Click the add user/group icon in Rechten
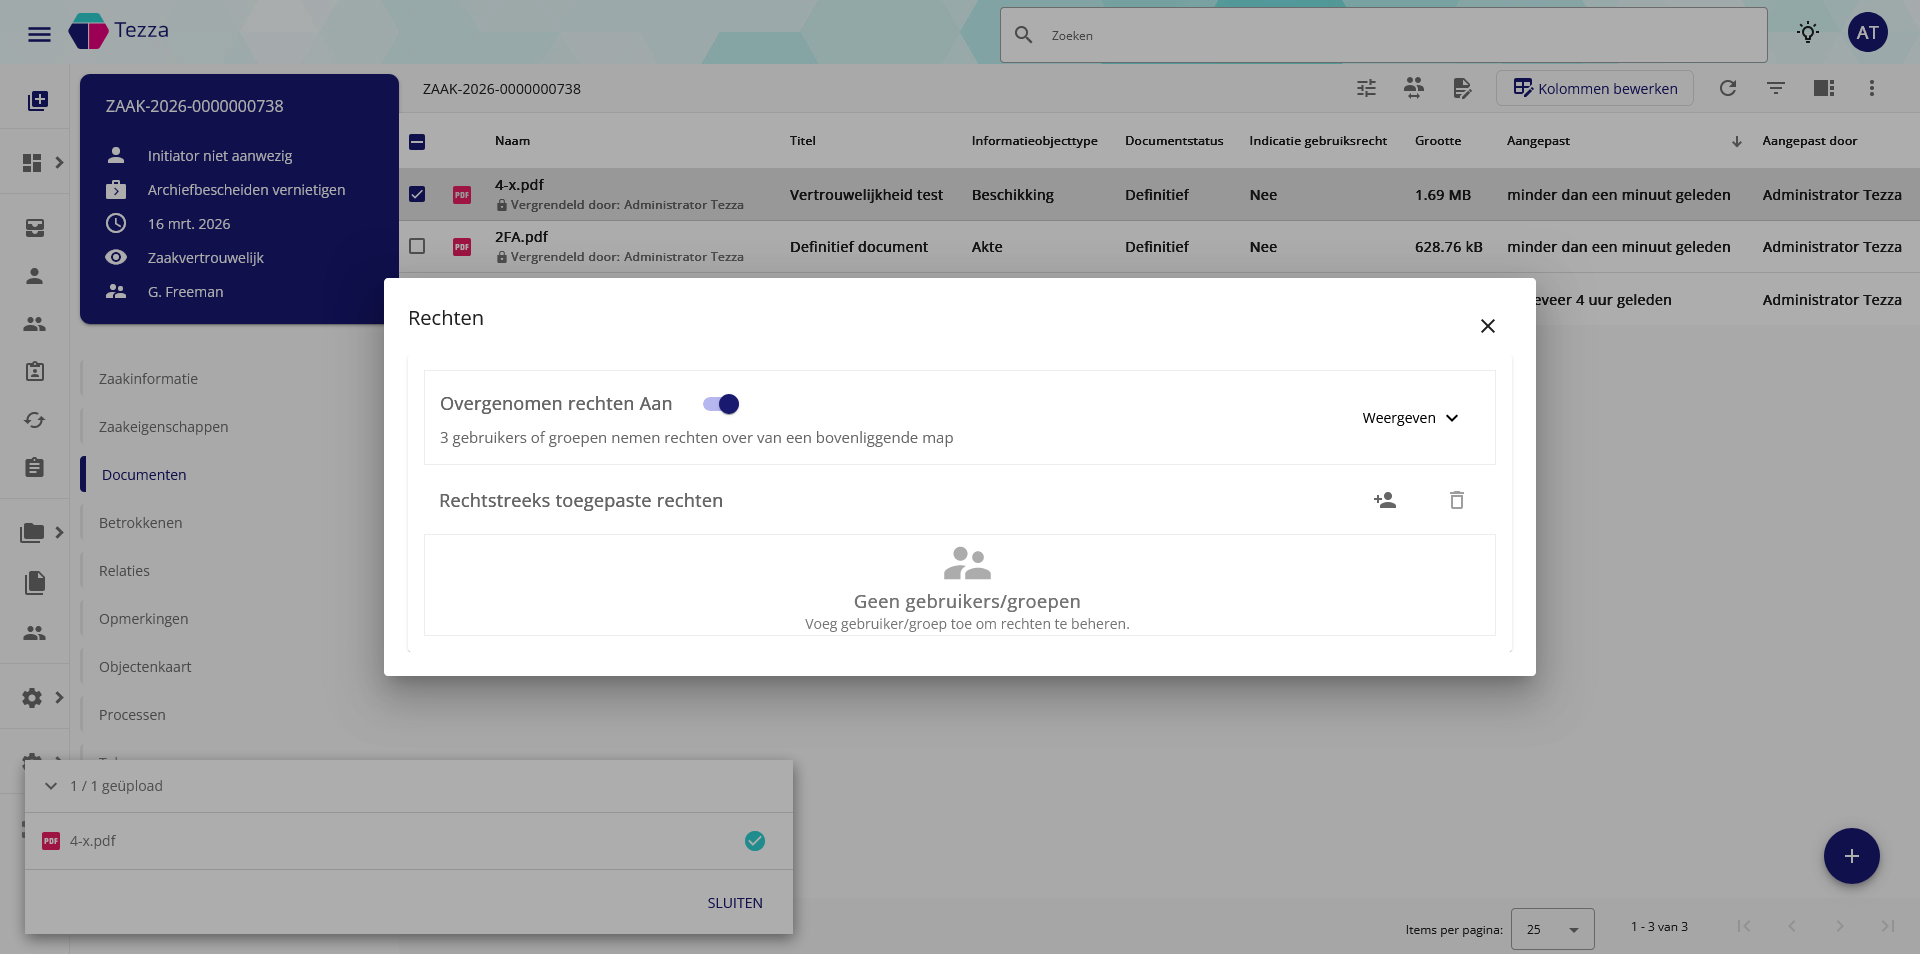Image resolution: width=1920 pixels, height=954 pixels. coord(1385,500)
